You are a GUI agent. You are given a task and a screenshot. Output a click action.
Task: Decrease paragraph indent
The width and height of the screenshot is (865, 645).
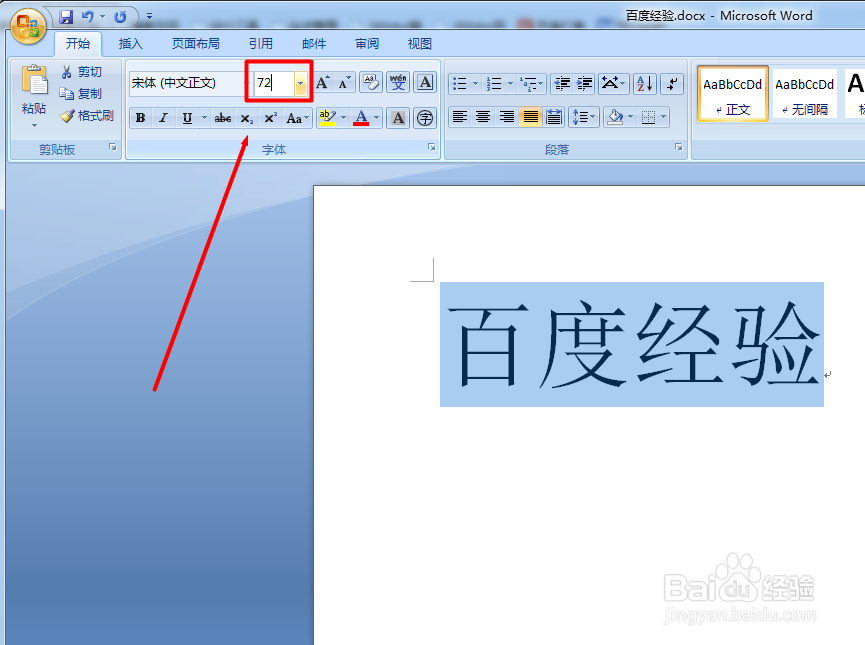point(562,84)
